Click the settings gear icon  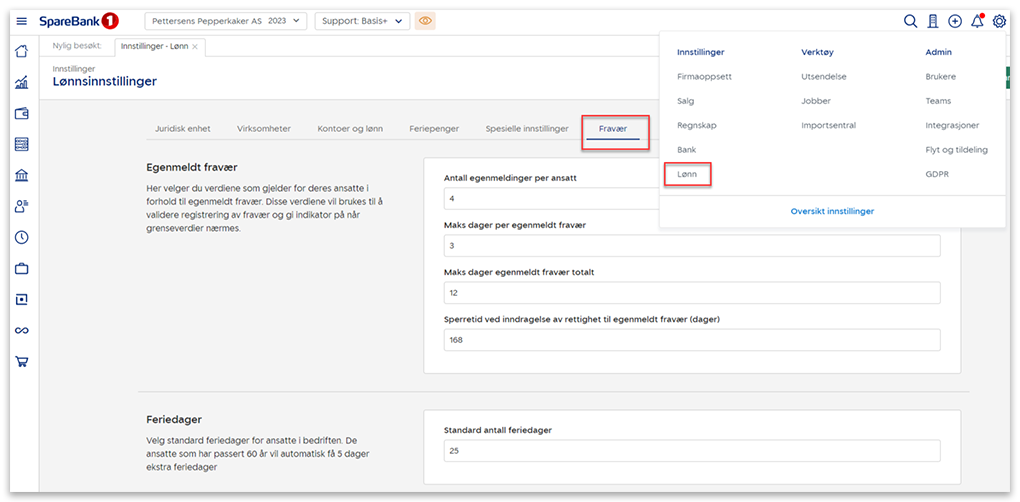[x=999, y=21]
